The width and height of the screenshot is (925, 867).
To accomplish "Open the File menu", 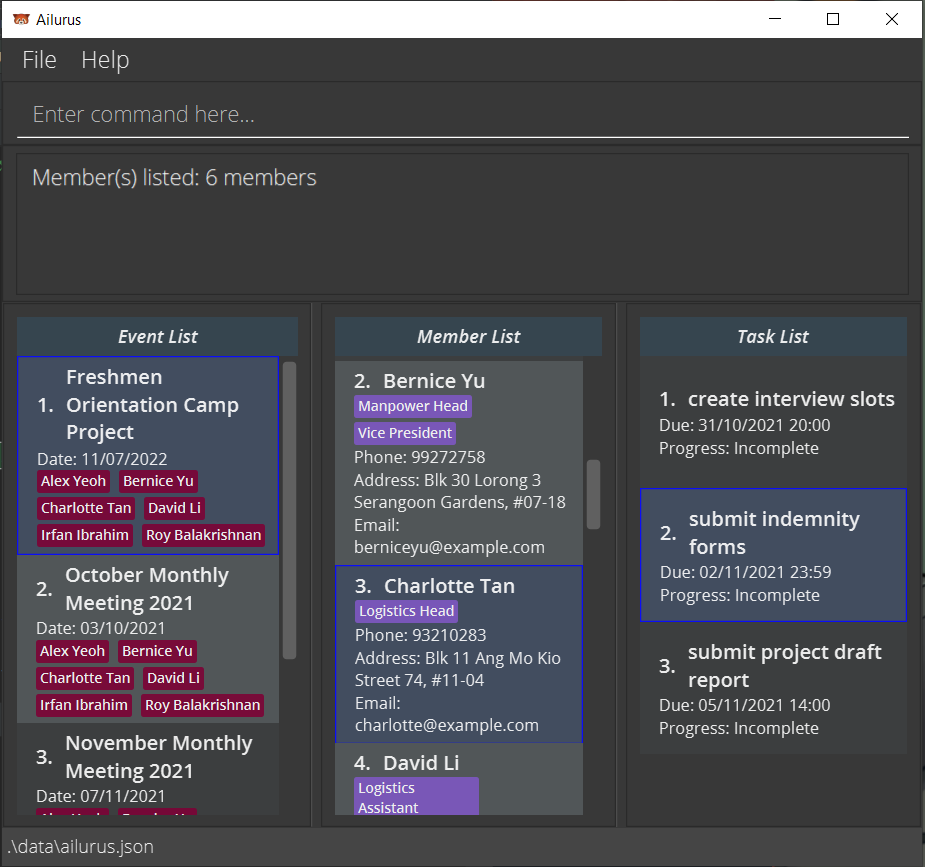I will (x=39, y=60).
